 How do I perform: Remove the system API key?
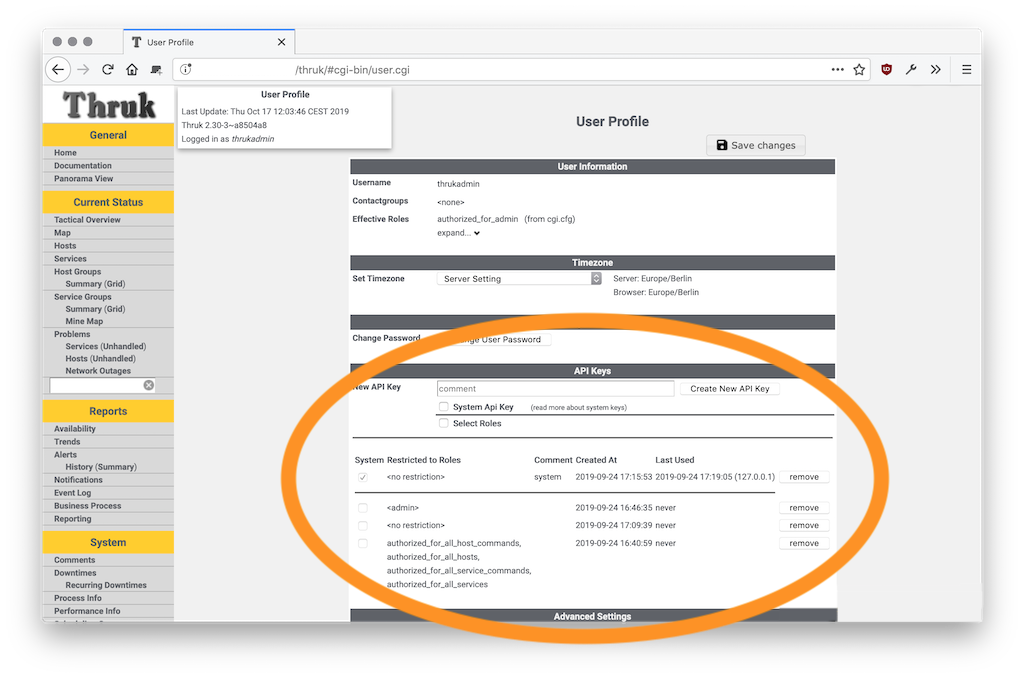[804, 477]
